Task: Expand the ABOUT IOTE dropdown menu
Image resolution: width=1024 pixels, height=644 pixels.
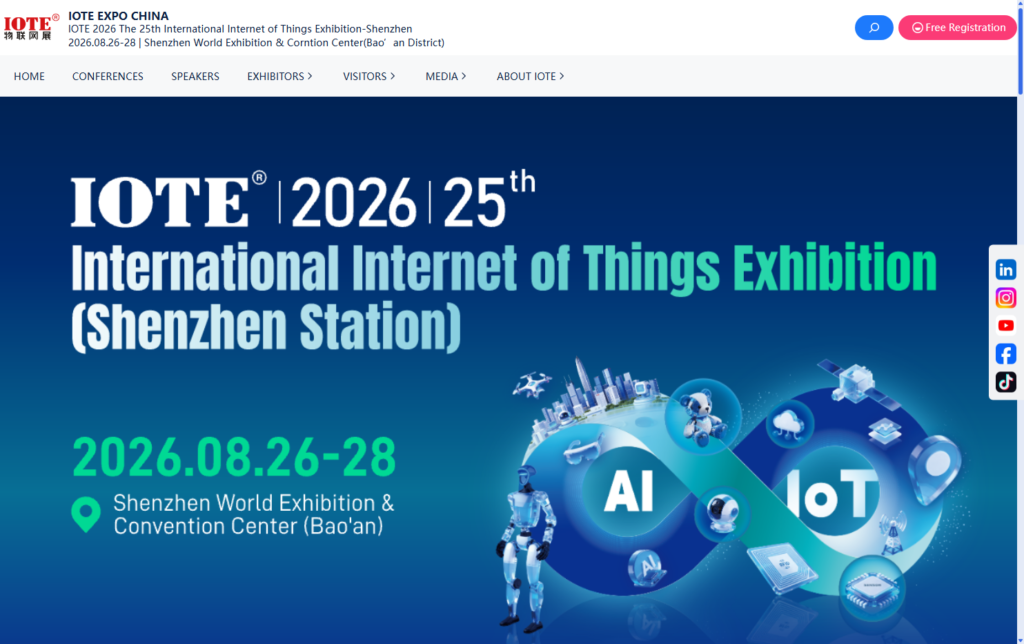Action: pos(530,76)
